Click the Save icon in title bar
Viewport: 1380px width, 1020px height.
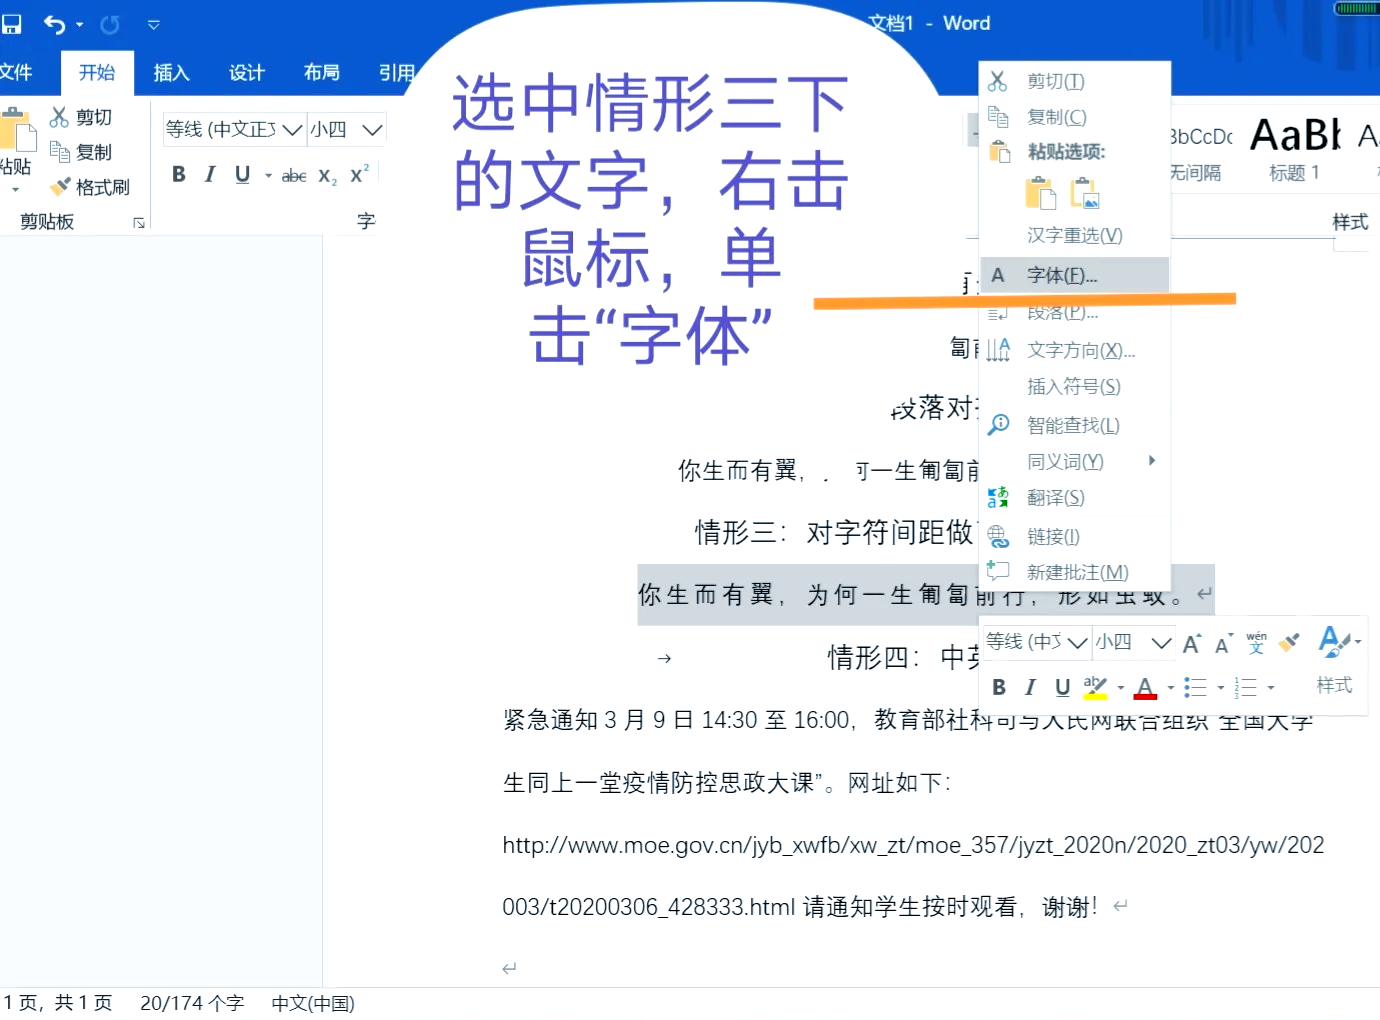(12, 24)
